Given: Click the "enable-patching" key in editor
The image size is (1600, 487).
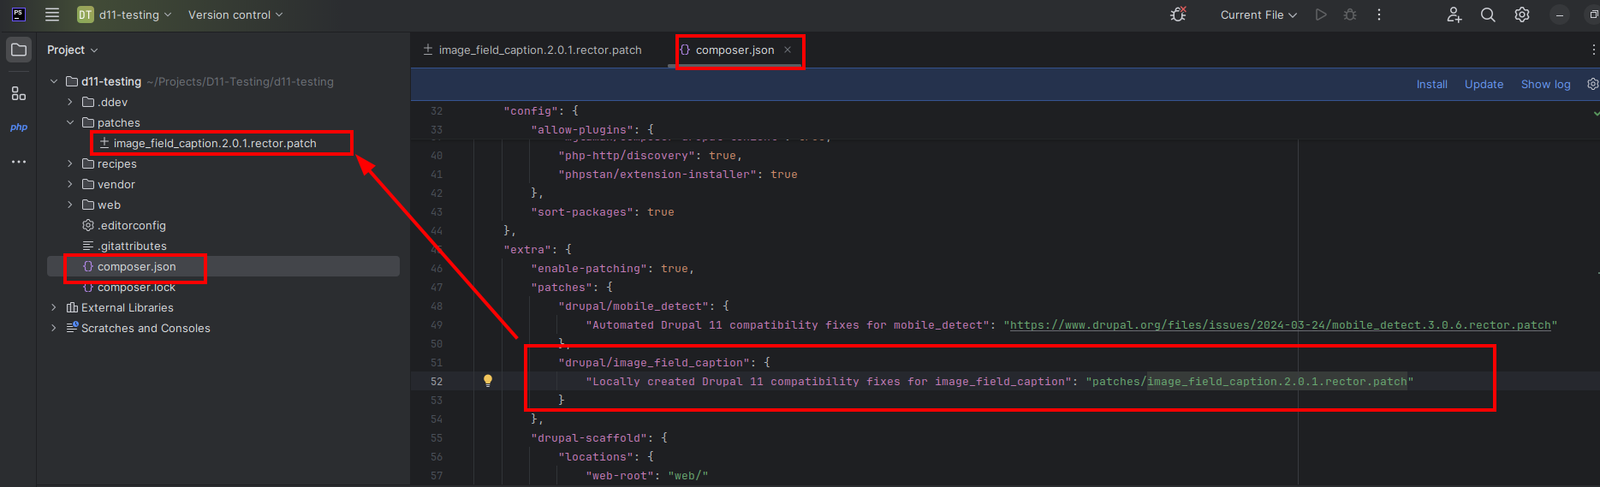Looking at the screenshot, I should click(592, 268).
